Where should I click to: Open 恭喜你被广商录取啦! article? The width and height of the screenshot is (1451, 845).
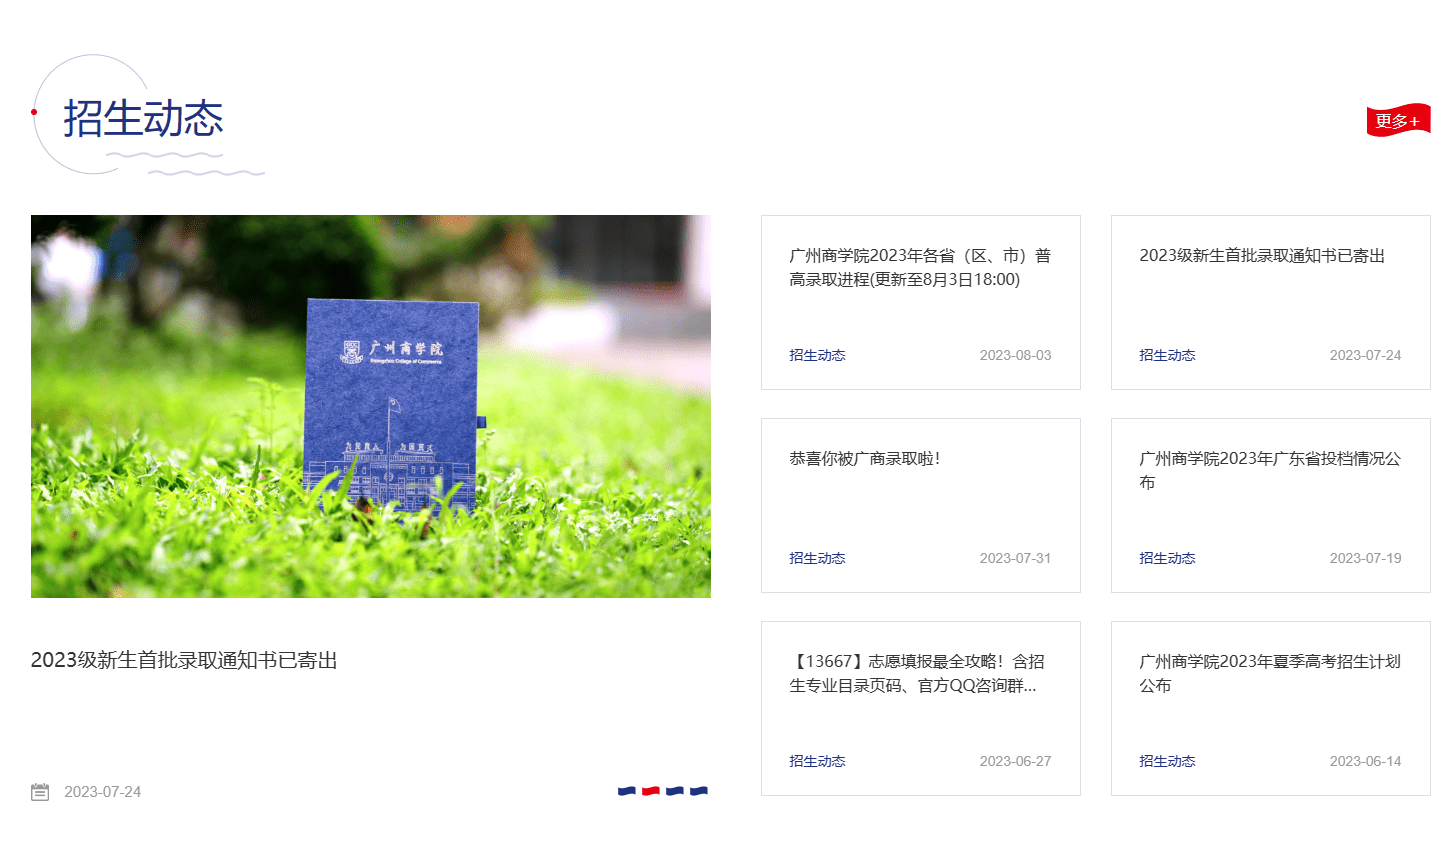(864, 459)
